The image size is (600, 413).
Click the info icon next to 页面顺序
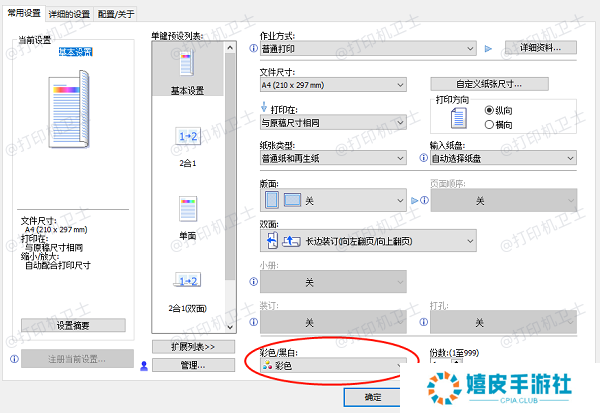coord(425,200)
